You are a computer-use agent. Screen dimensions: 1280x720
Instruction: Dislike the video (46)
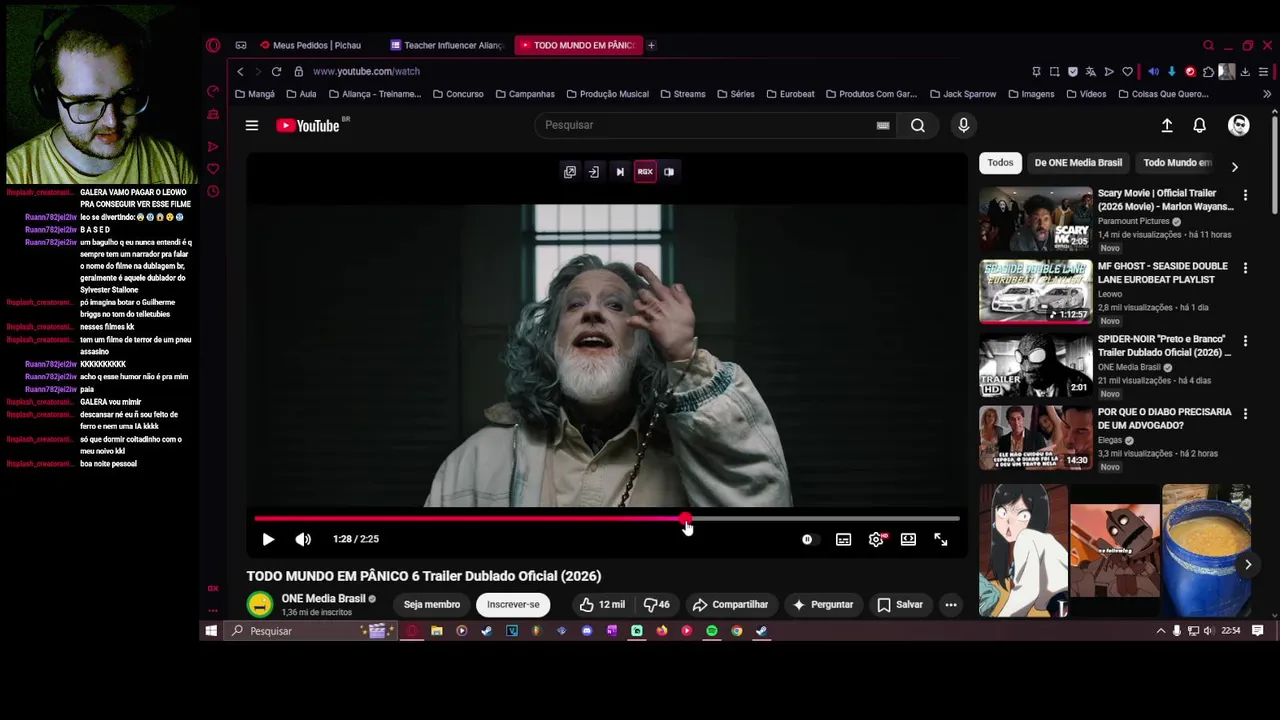(656, 604)
